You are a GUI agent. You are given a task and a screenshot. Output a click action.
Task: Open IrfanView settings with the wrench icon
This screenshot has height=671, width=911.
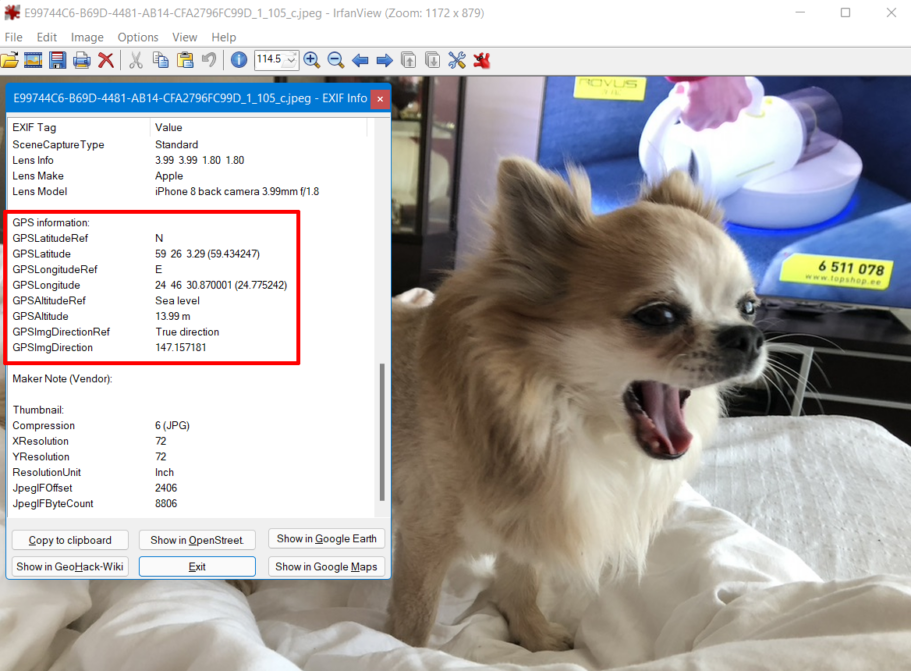pos(457,60)
